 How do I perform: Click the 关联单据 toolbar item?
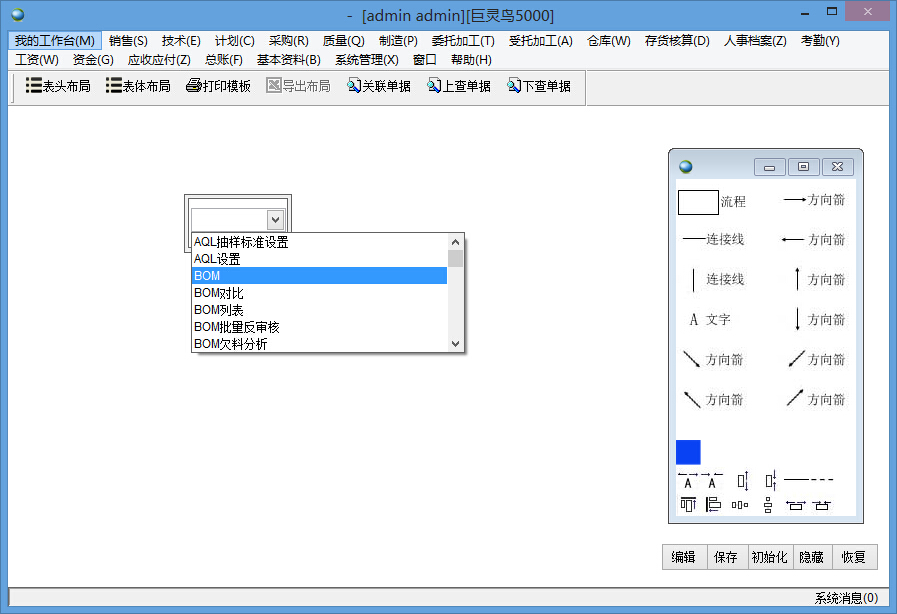click(378, 86)
